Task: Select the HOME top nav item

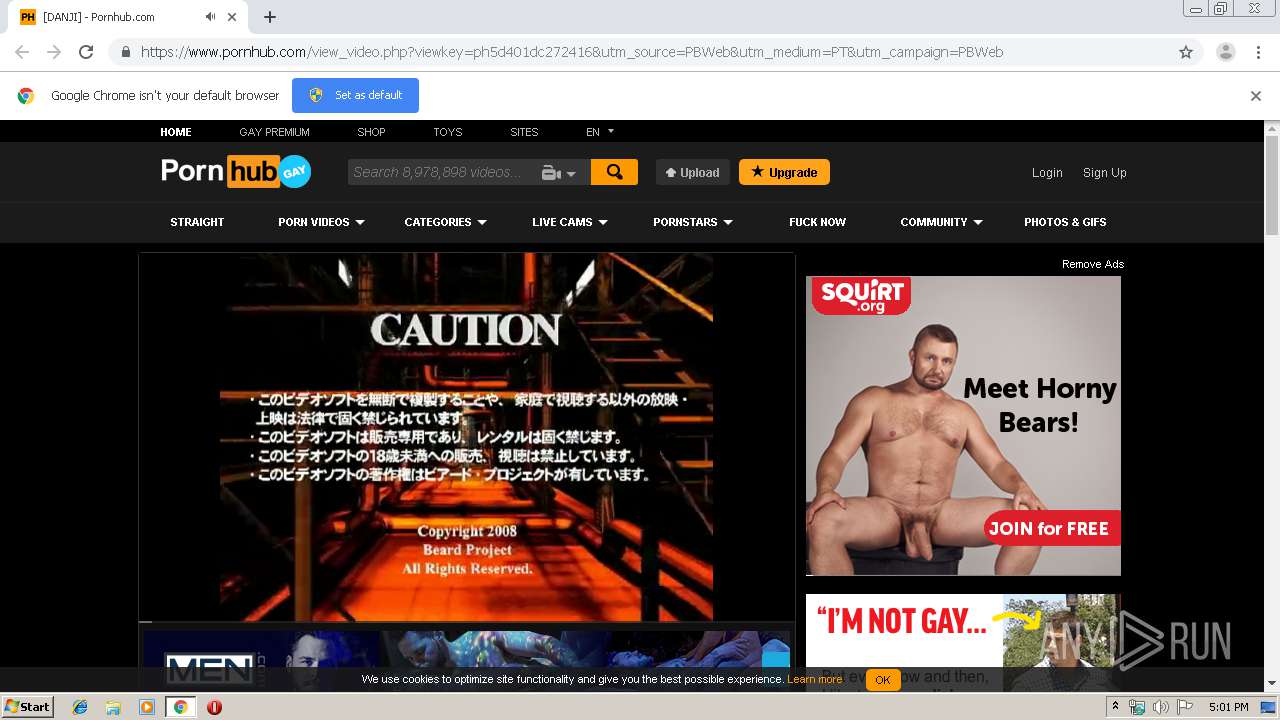Action: pos(176,132)
